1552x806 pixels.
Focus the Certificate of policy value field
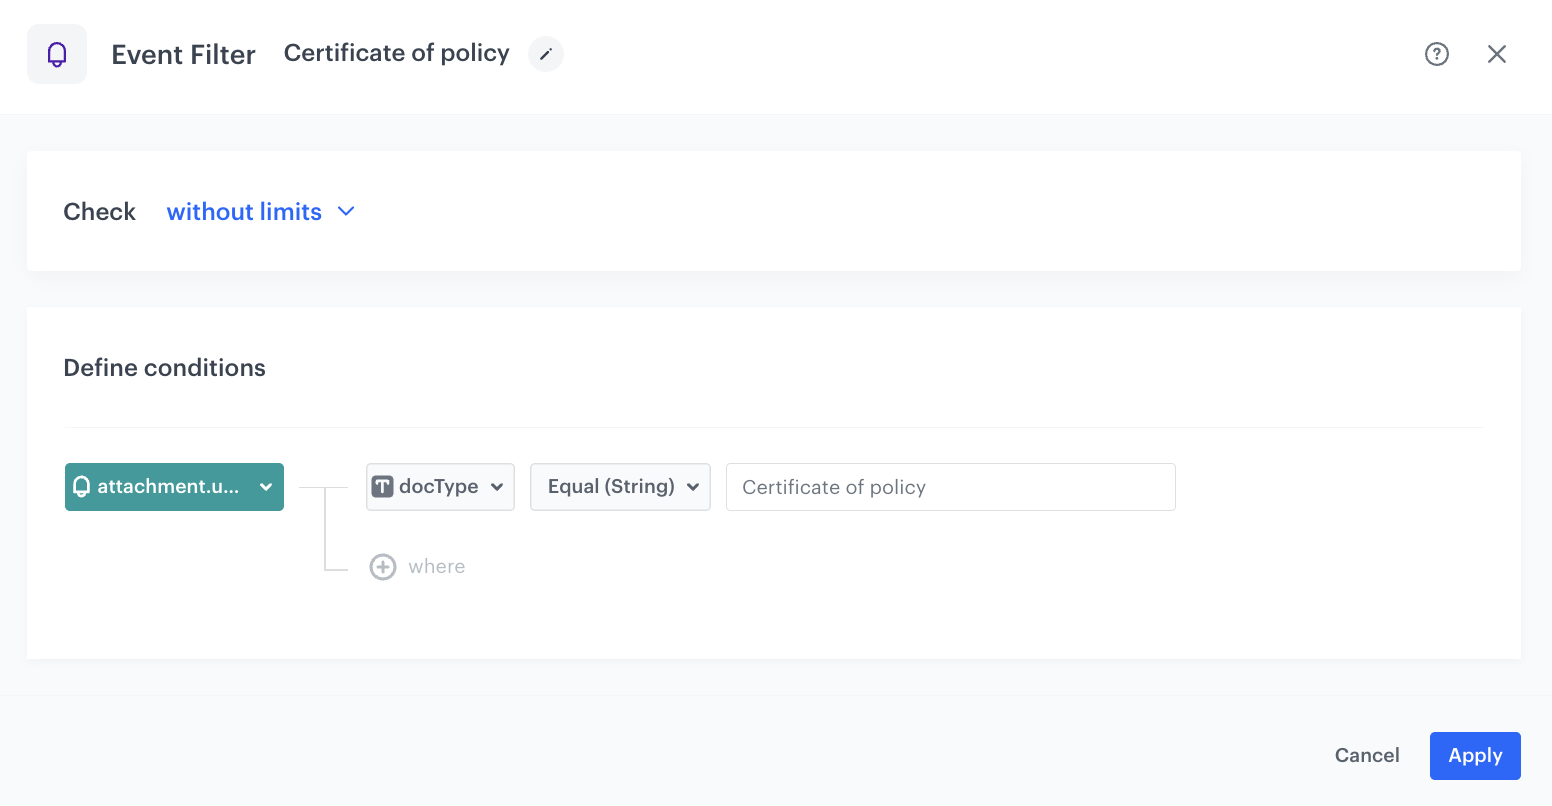pos(950,487)
